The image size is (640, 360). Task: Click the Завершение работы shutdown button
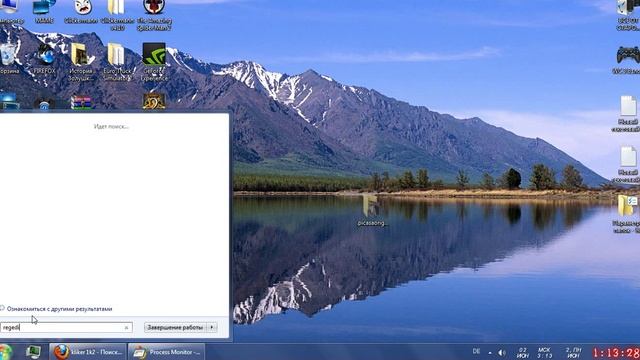tap(175, 327)
